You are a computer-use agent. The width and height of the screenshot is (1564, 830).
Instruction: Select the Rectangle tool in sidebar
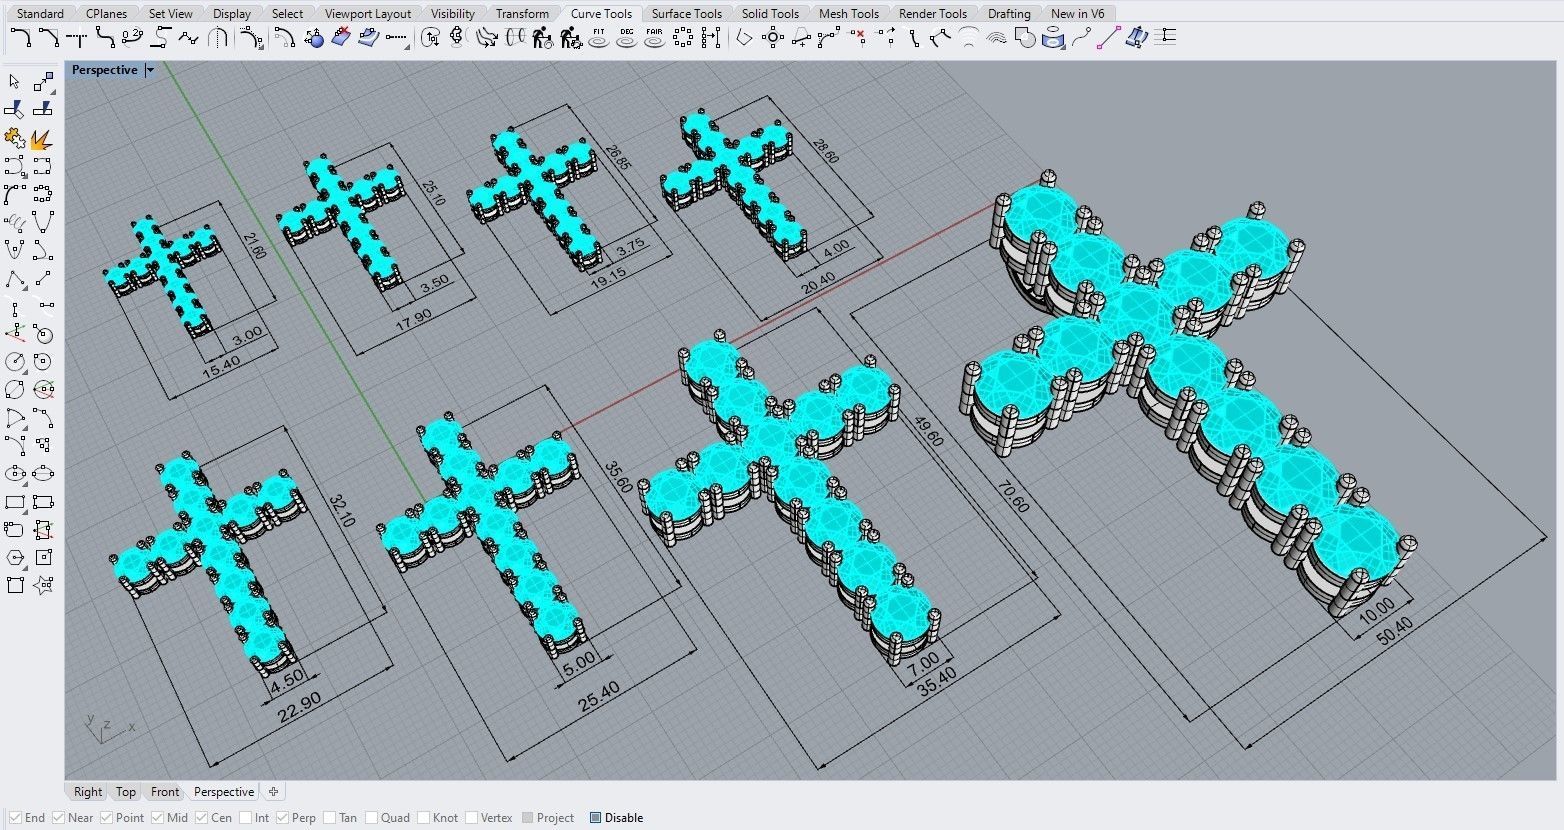click(15, 501)
